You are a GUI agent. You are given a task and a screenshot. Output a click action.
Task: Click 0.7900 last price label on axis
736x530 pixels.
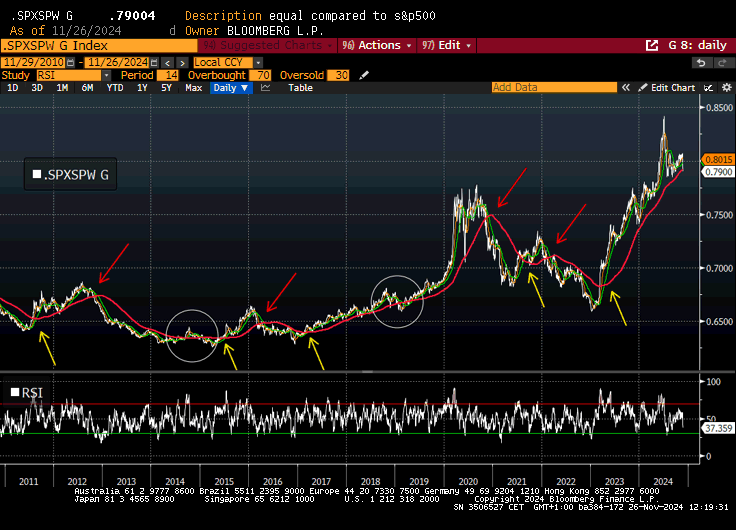pyautogui.click(x=718, y=172)
